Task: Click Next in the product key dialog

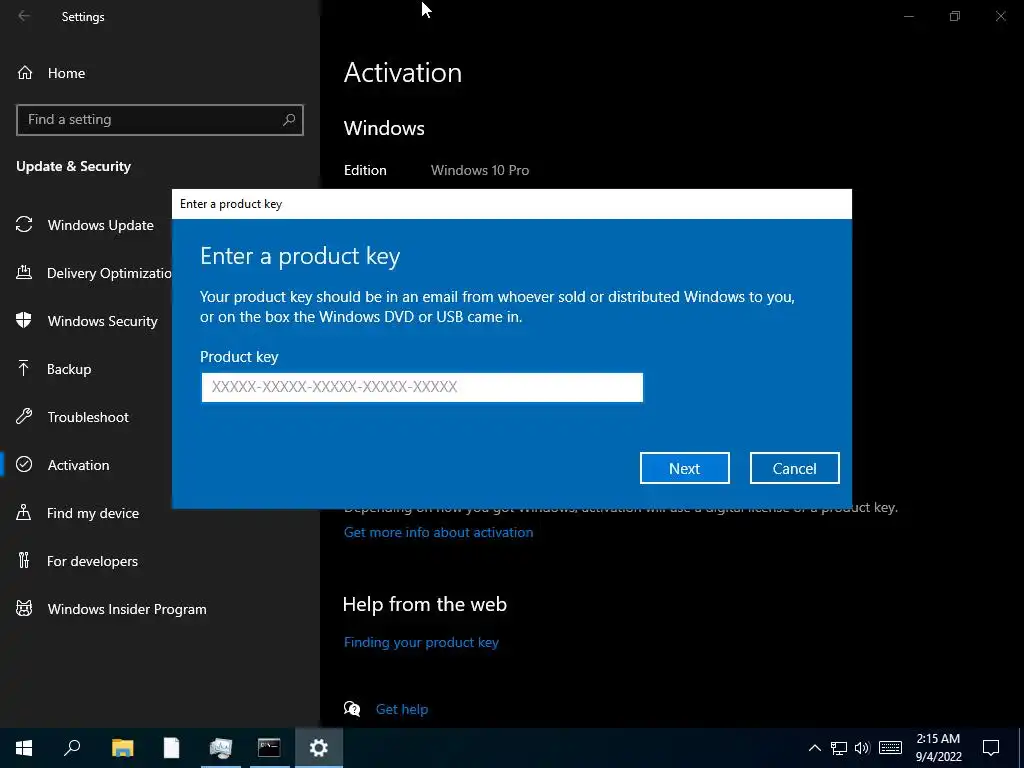Action: point(684,468)
